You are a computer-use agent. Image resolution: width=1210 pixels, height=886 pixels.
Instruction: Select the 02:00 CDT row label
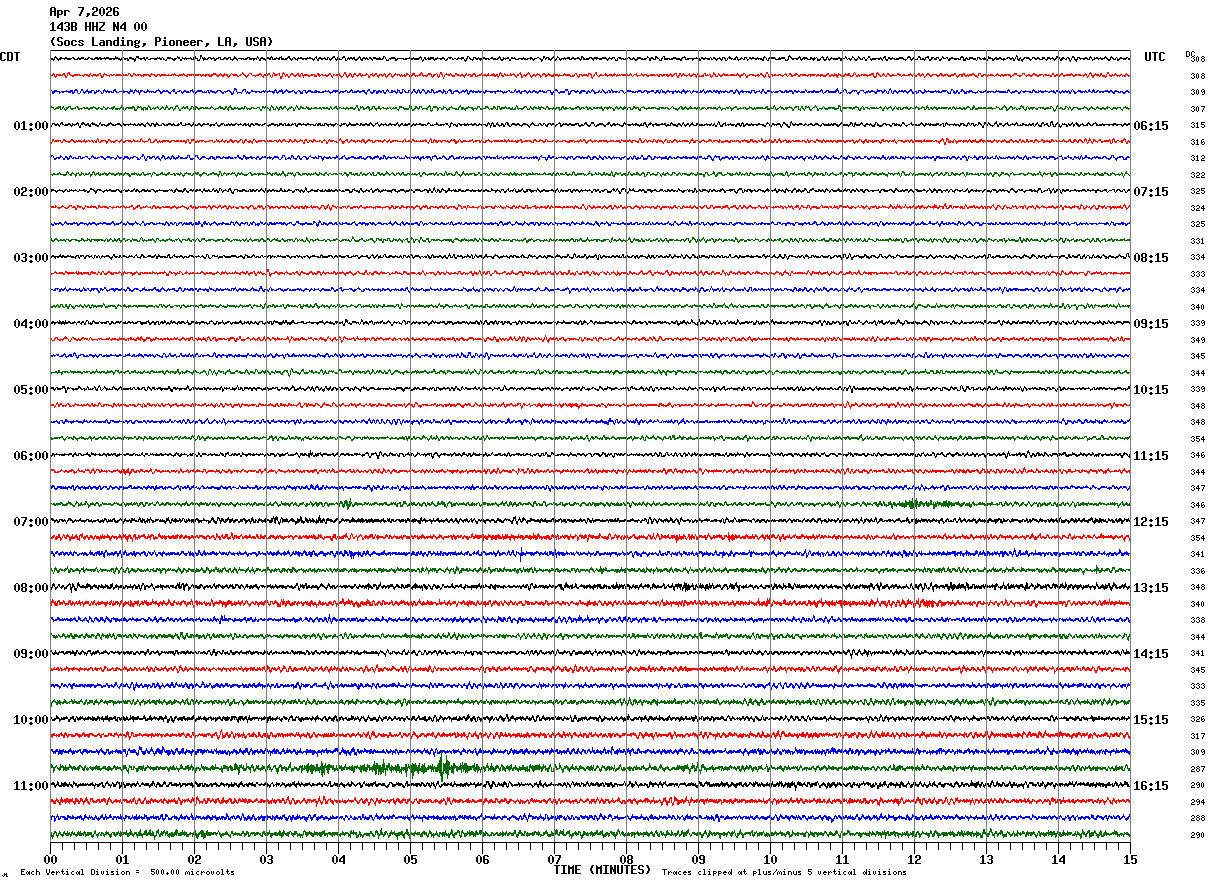[31, 192]
